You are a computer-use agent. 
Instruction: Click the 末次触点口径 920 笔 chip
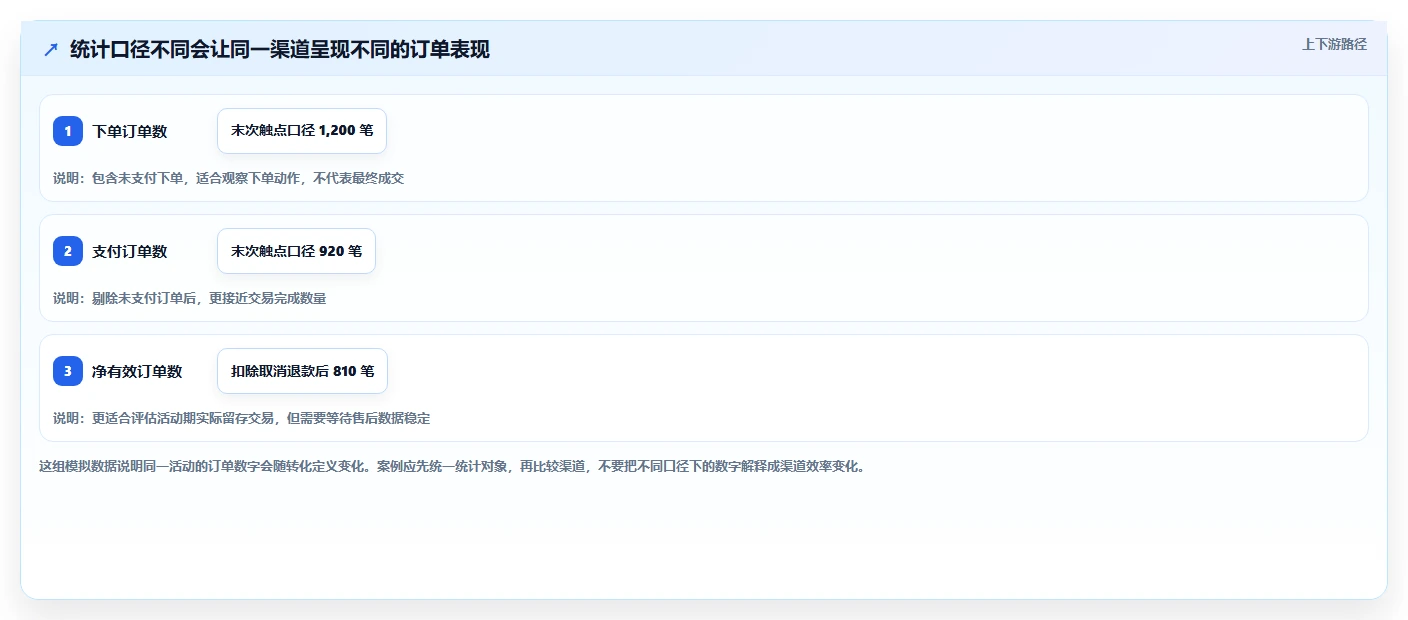(296, 251)
